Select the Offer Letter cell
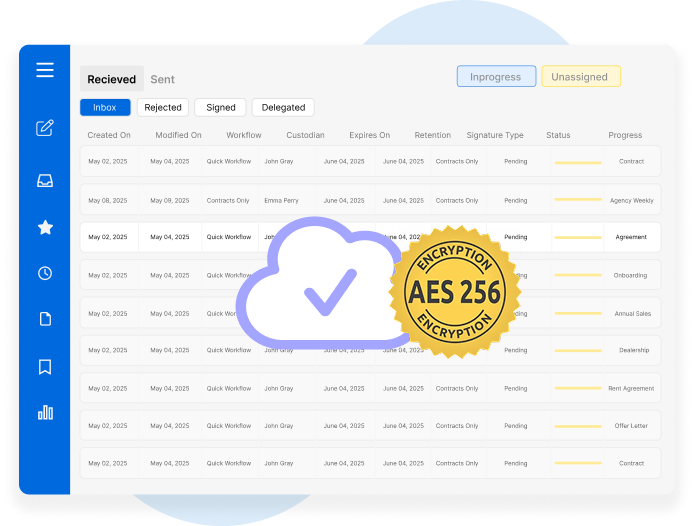The height and width of the screenshot is (526, 694). pos(631,426)
